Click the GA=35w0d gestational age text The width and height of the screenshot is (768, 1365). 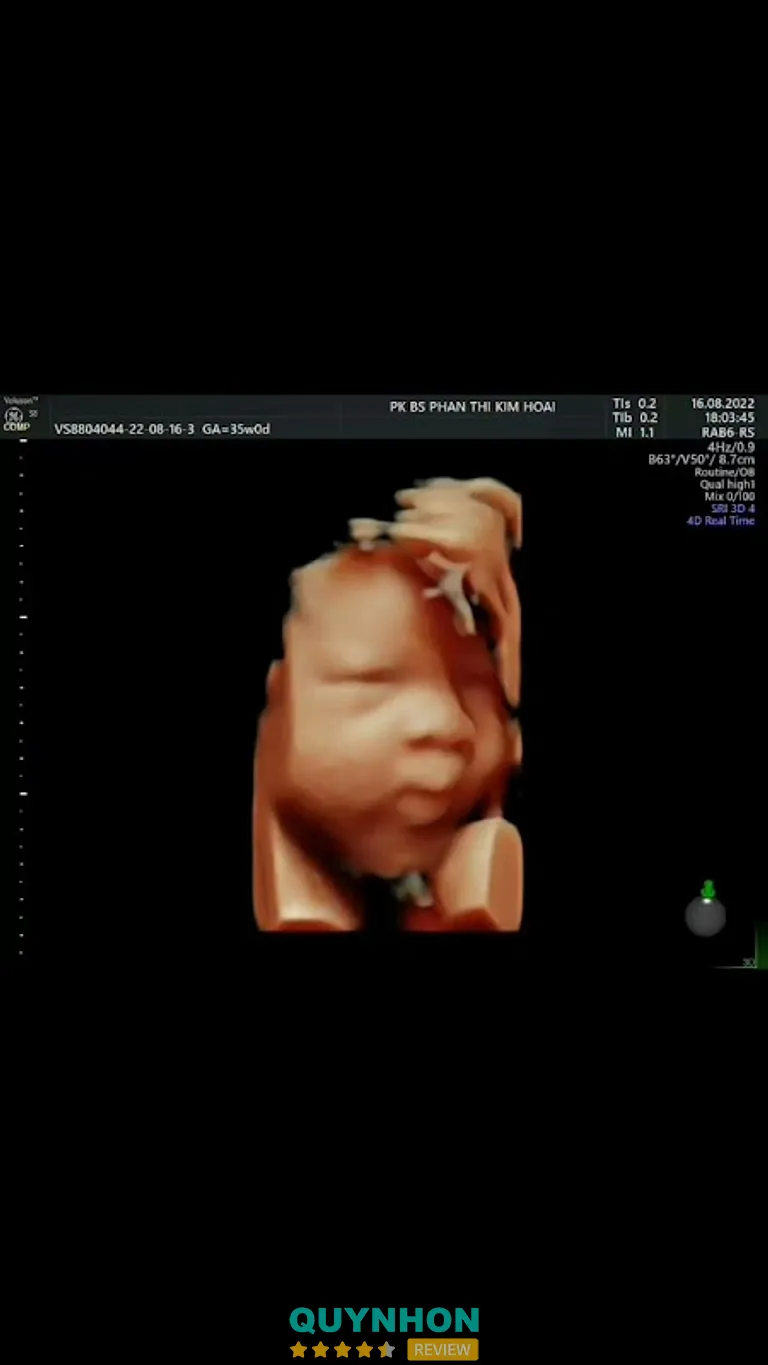tap(236, 429)
